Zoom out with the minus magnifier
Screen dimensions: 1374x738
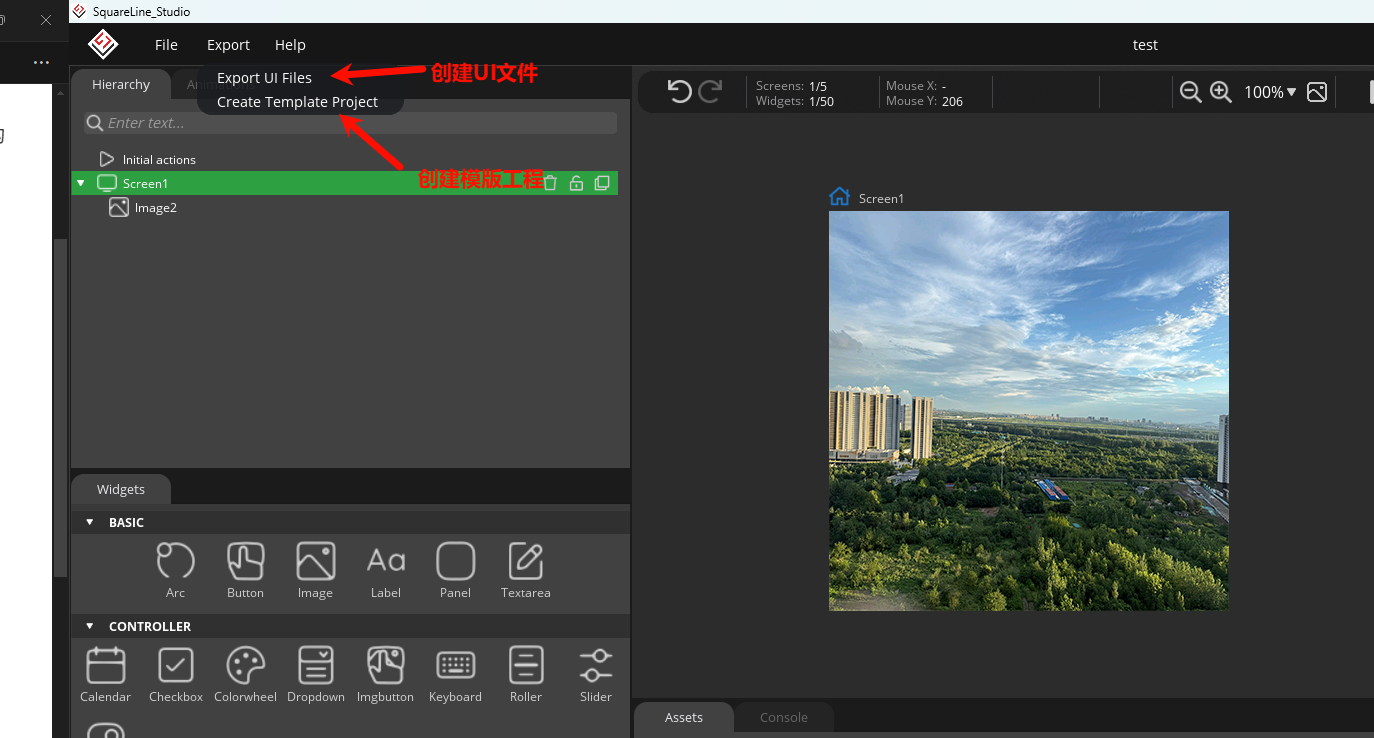[x=1190, y=92]
